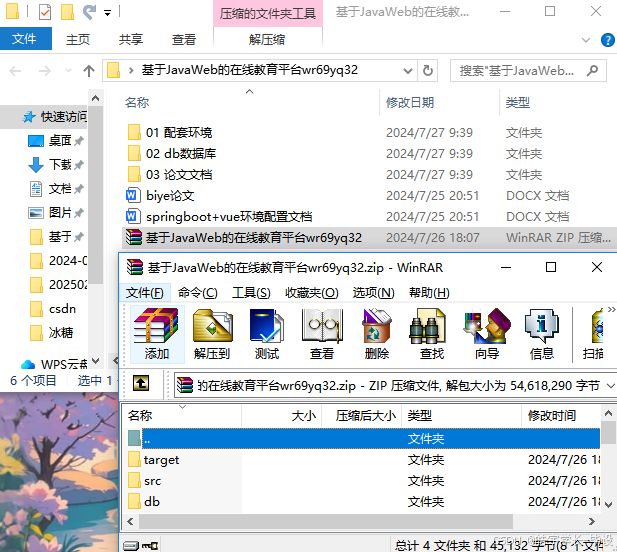617x552 pixels.
Task: Open WPS云盘 in the navigation pane
Action: click(55, 364)
